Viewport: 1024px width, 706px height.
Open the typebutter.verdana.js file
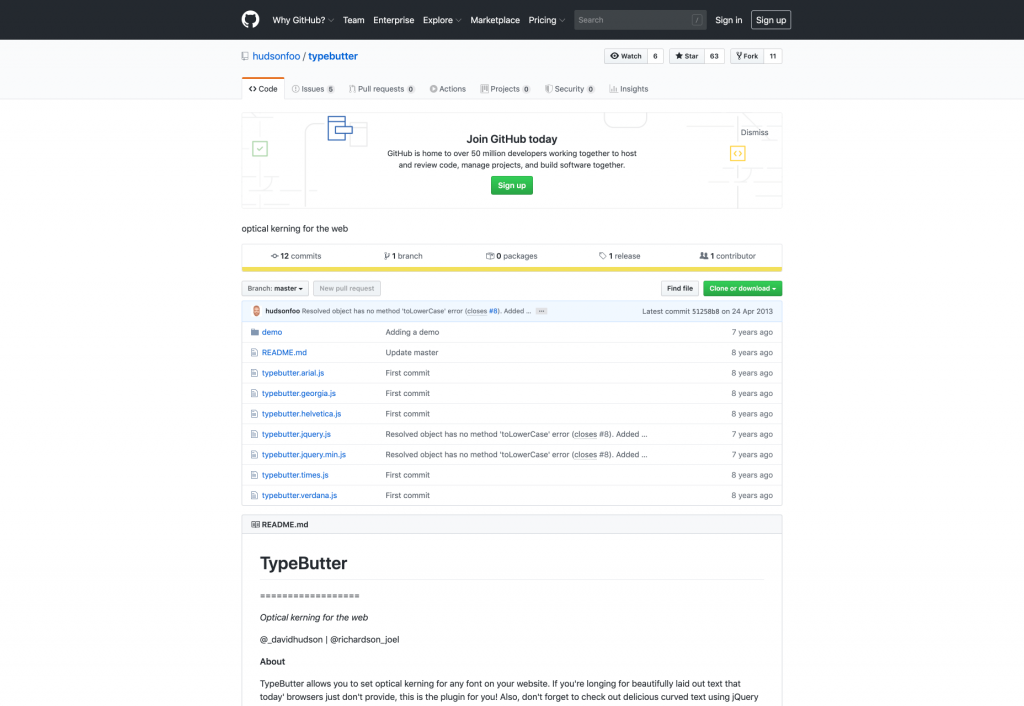(x=299, y=496)
